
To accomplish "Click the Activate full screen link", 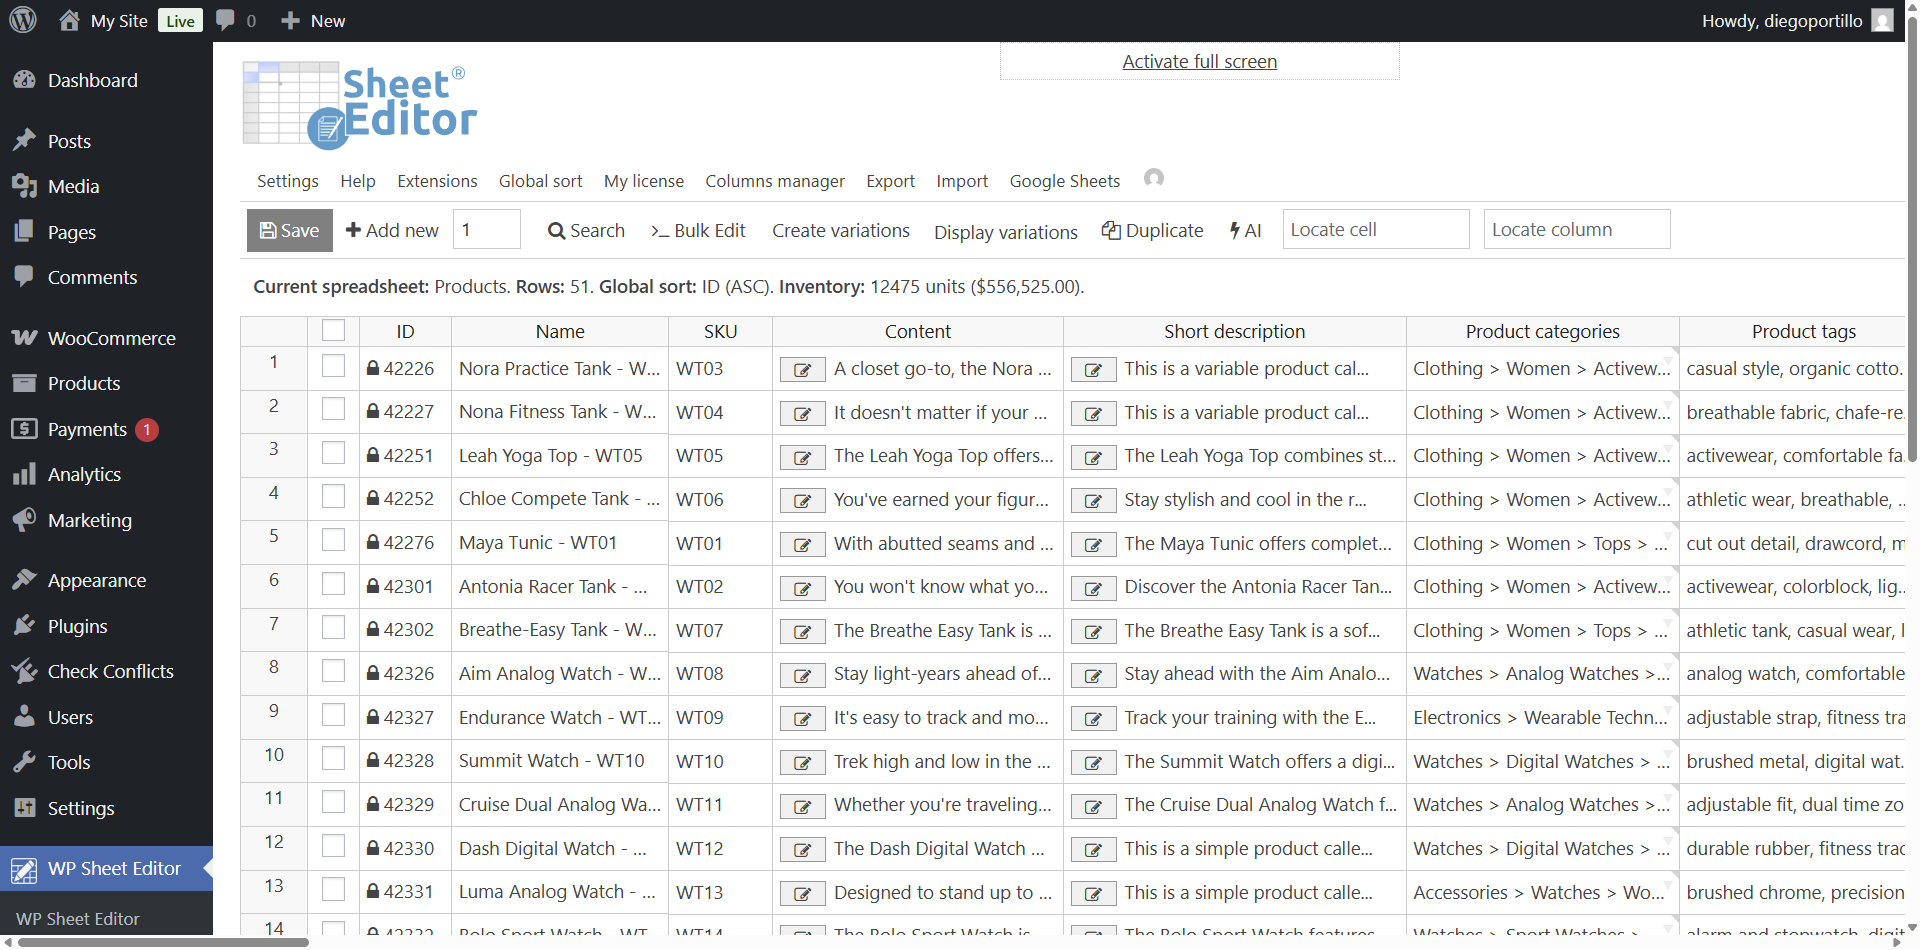I will point(1198,61).
